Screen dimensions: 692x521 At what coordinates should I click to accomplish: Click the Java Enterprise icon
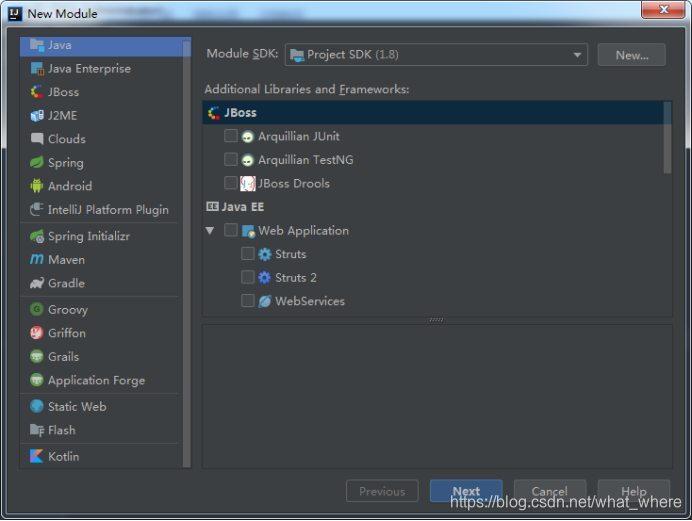click(x=37, y=68)
